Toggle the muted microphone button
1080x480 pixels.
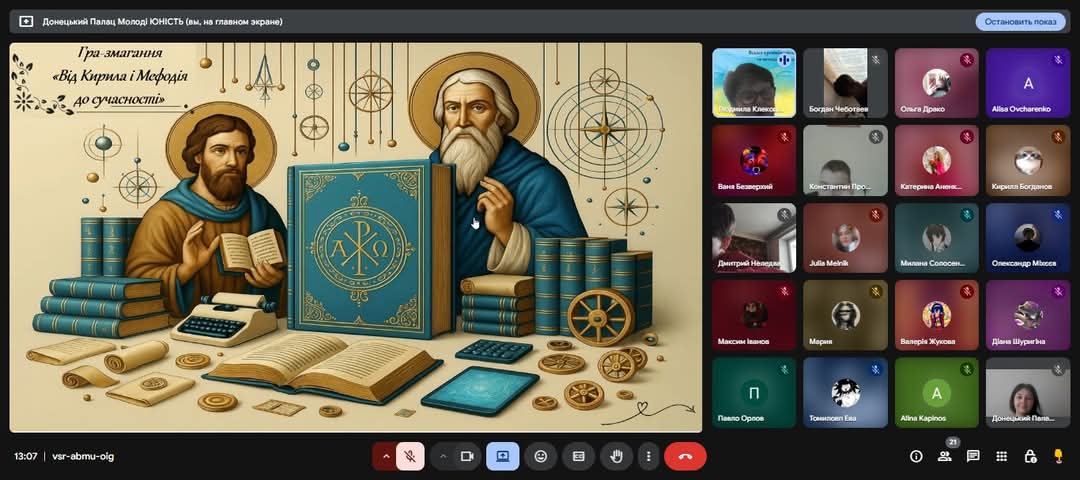[x=410, y=456]
